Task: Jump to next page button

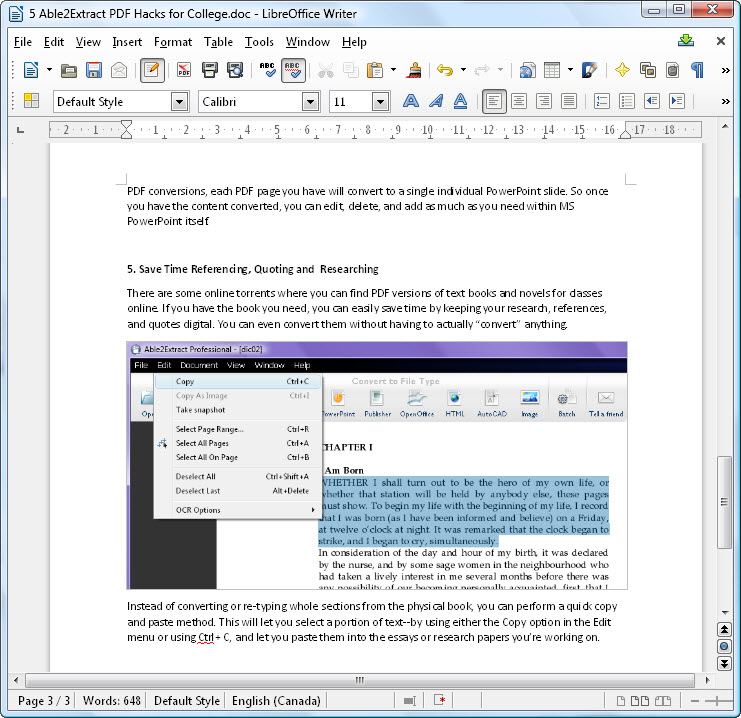Action: tap(724, 663)
